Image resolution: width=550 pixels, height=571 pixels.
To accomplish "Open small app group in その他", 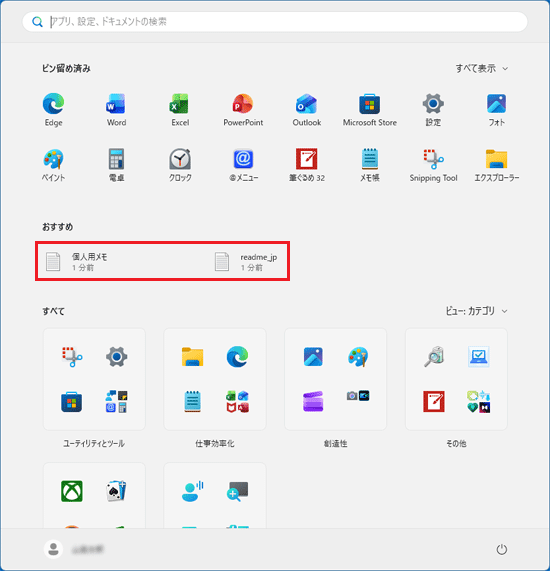I will (x=479, y=402).
